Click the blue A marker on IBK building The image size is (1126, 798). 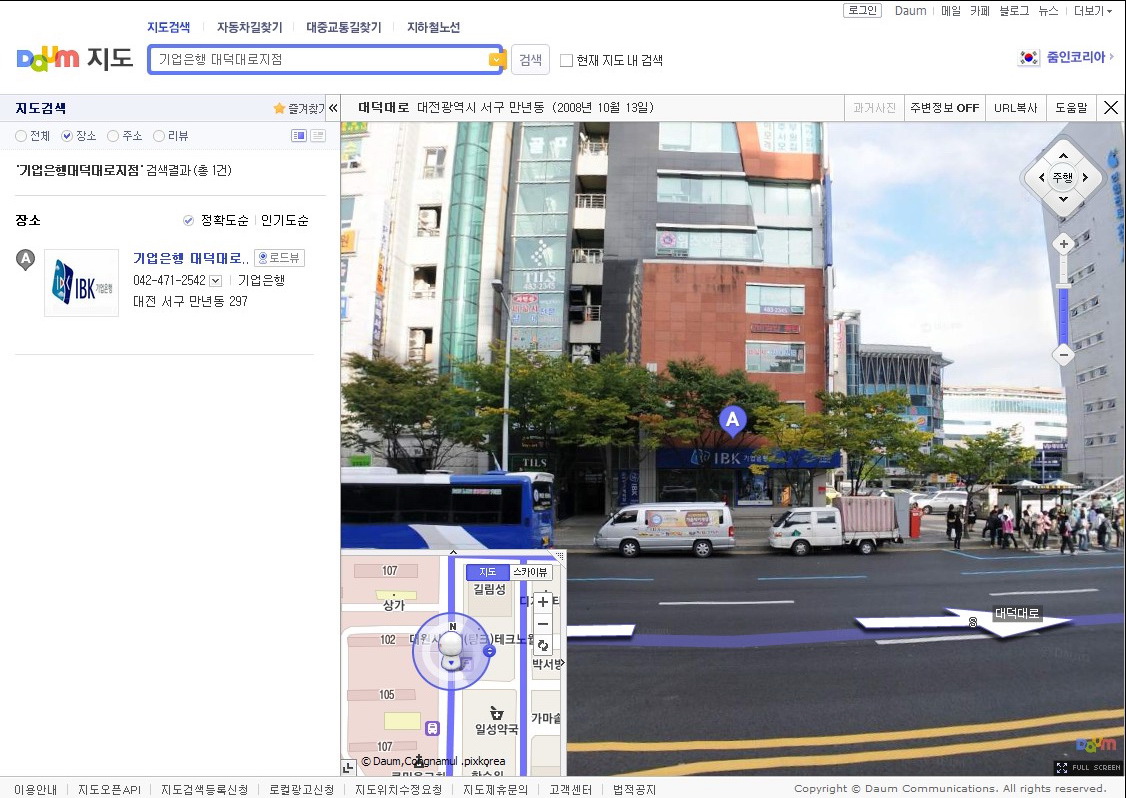click(732, 420)
